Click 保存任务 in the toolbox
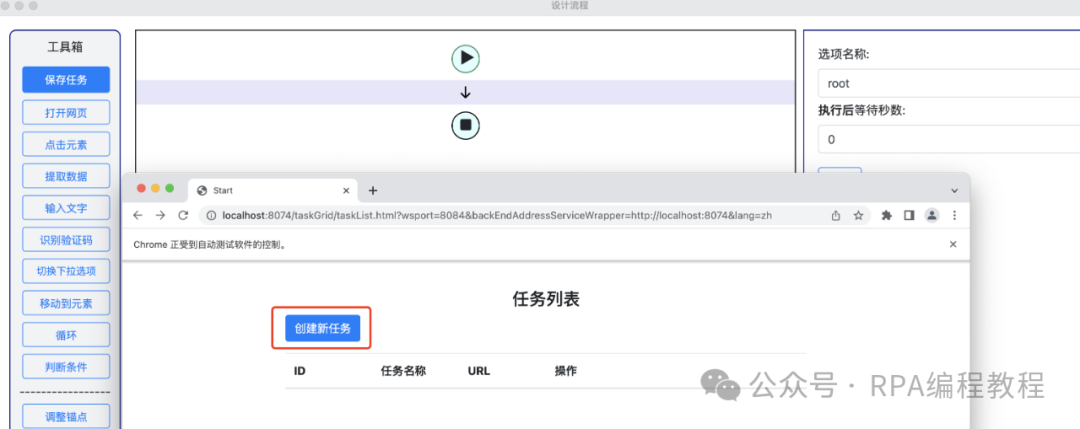 66,80
